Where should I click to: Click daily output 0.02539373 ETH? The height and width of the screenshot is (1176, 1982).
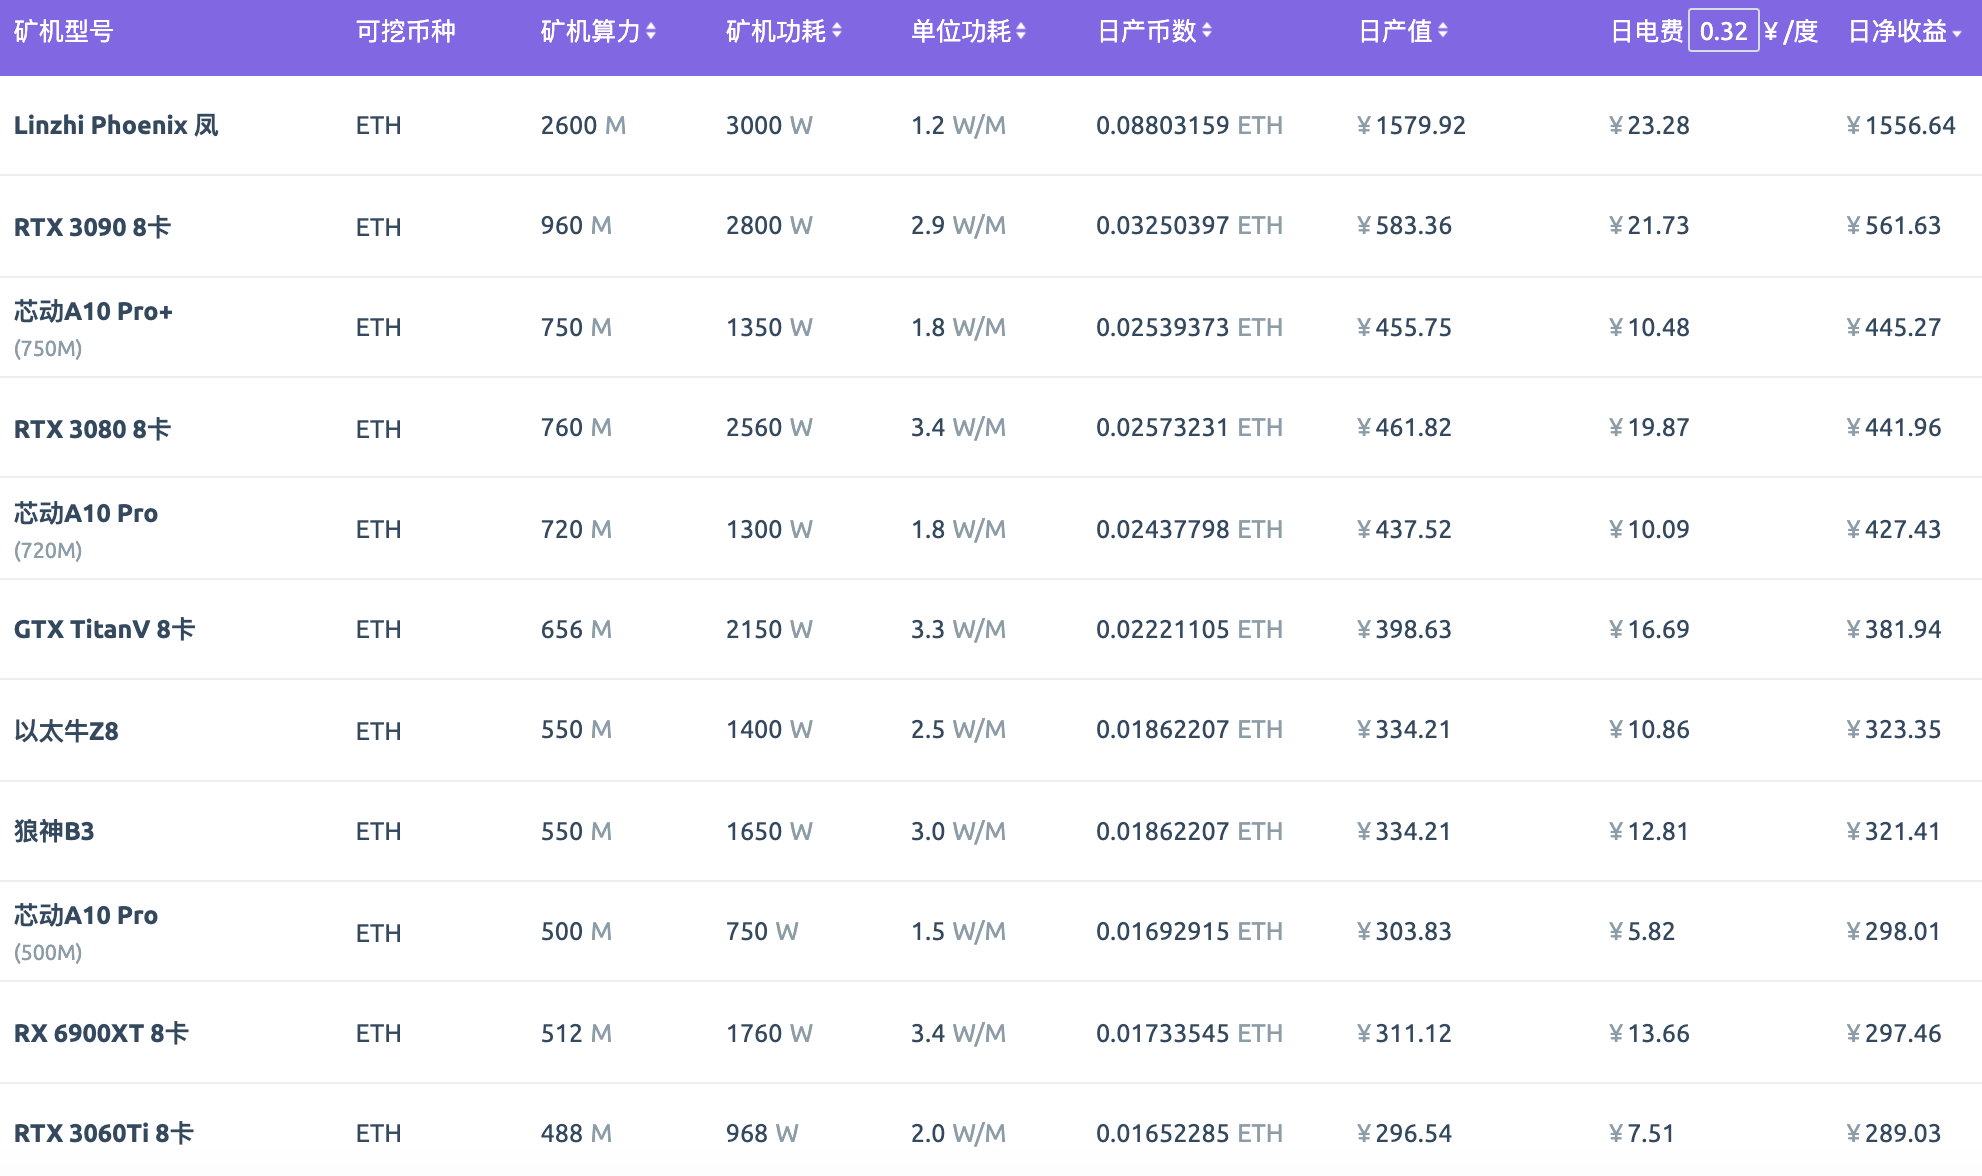pyautogui.click(x=1189, y=328)
